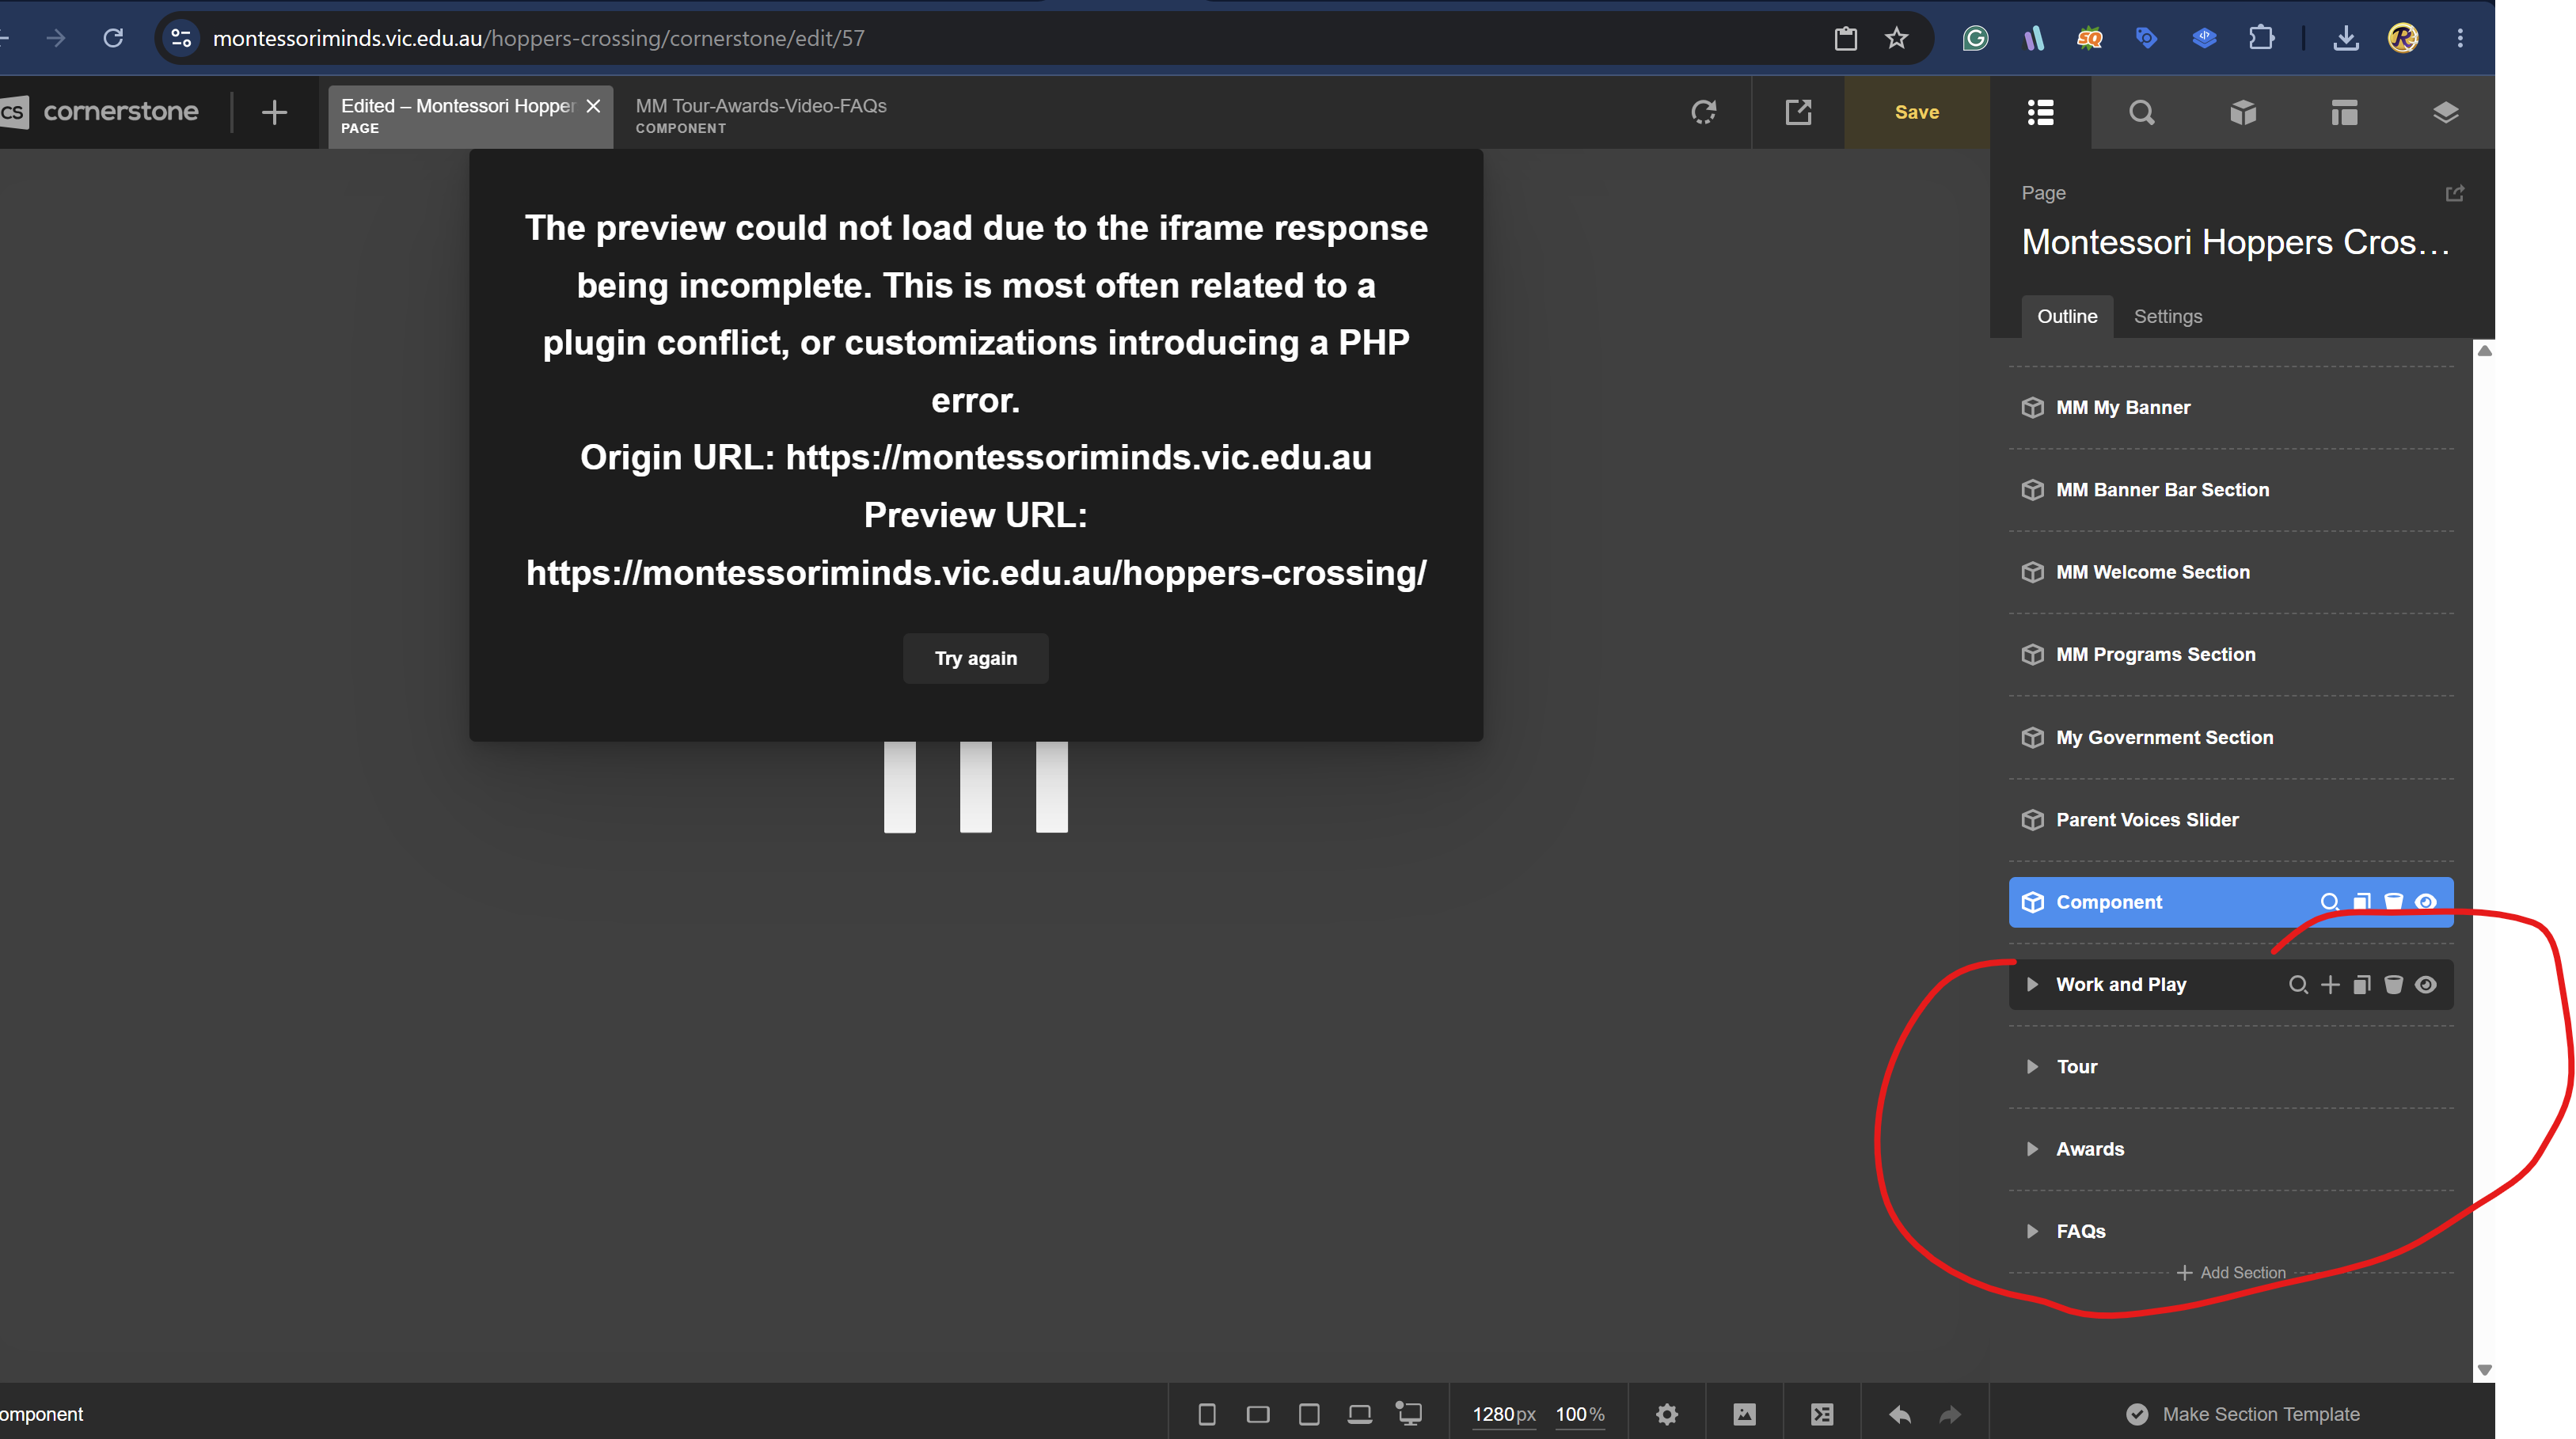Viewport: 2576px width, 1439px height.
Task: Delete the Component row with trash icon
Action: point(2393,902)
